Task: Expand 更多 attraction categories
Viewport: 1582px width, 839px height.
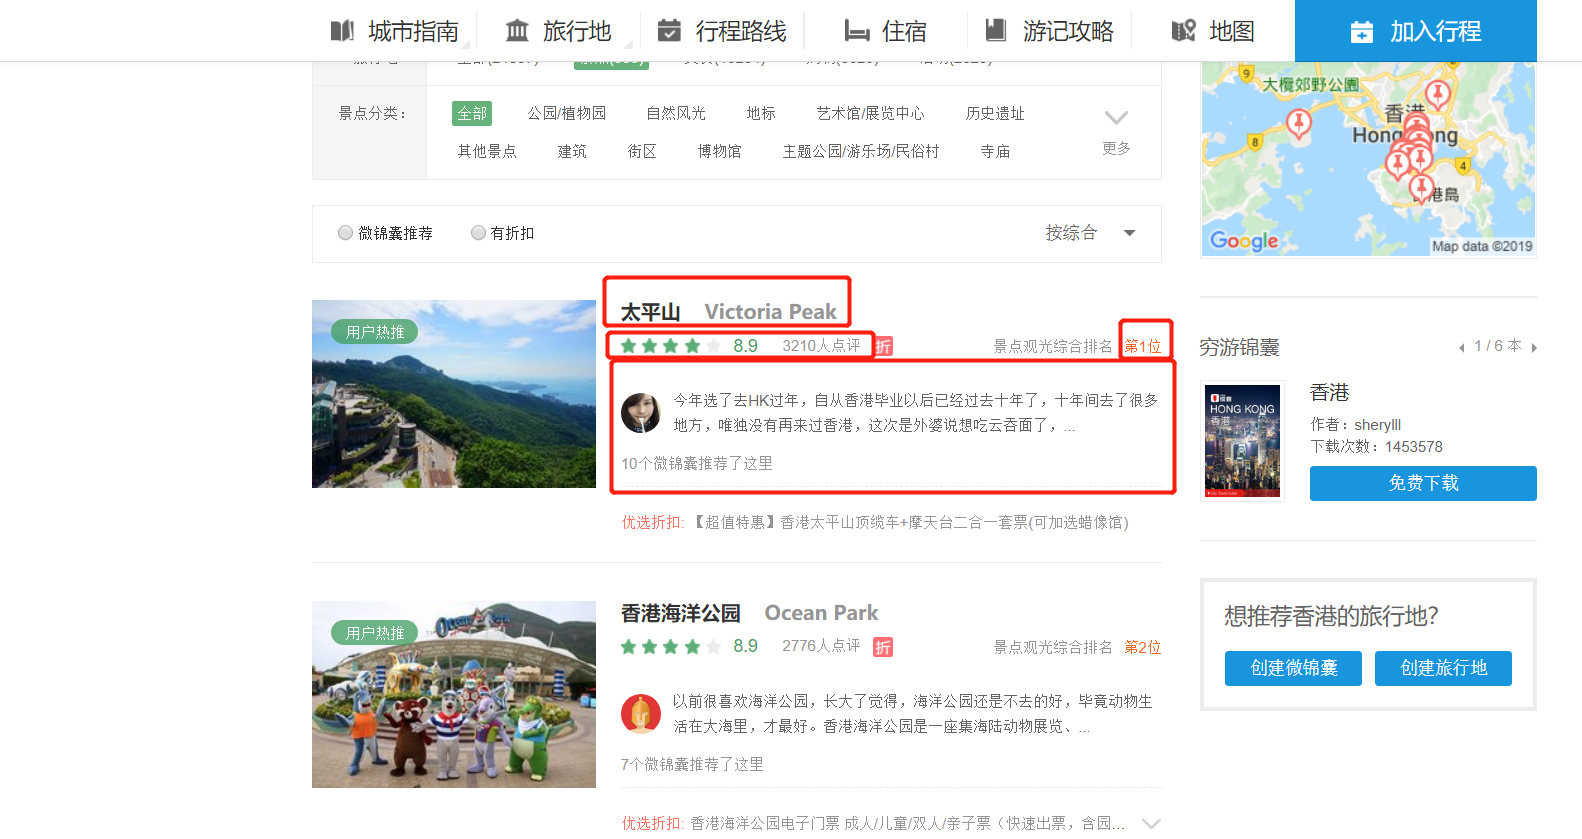Action: [x=1116, y=131]
